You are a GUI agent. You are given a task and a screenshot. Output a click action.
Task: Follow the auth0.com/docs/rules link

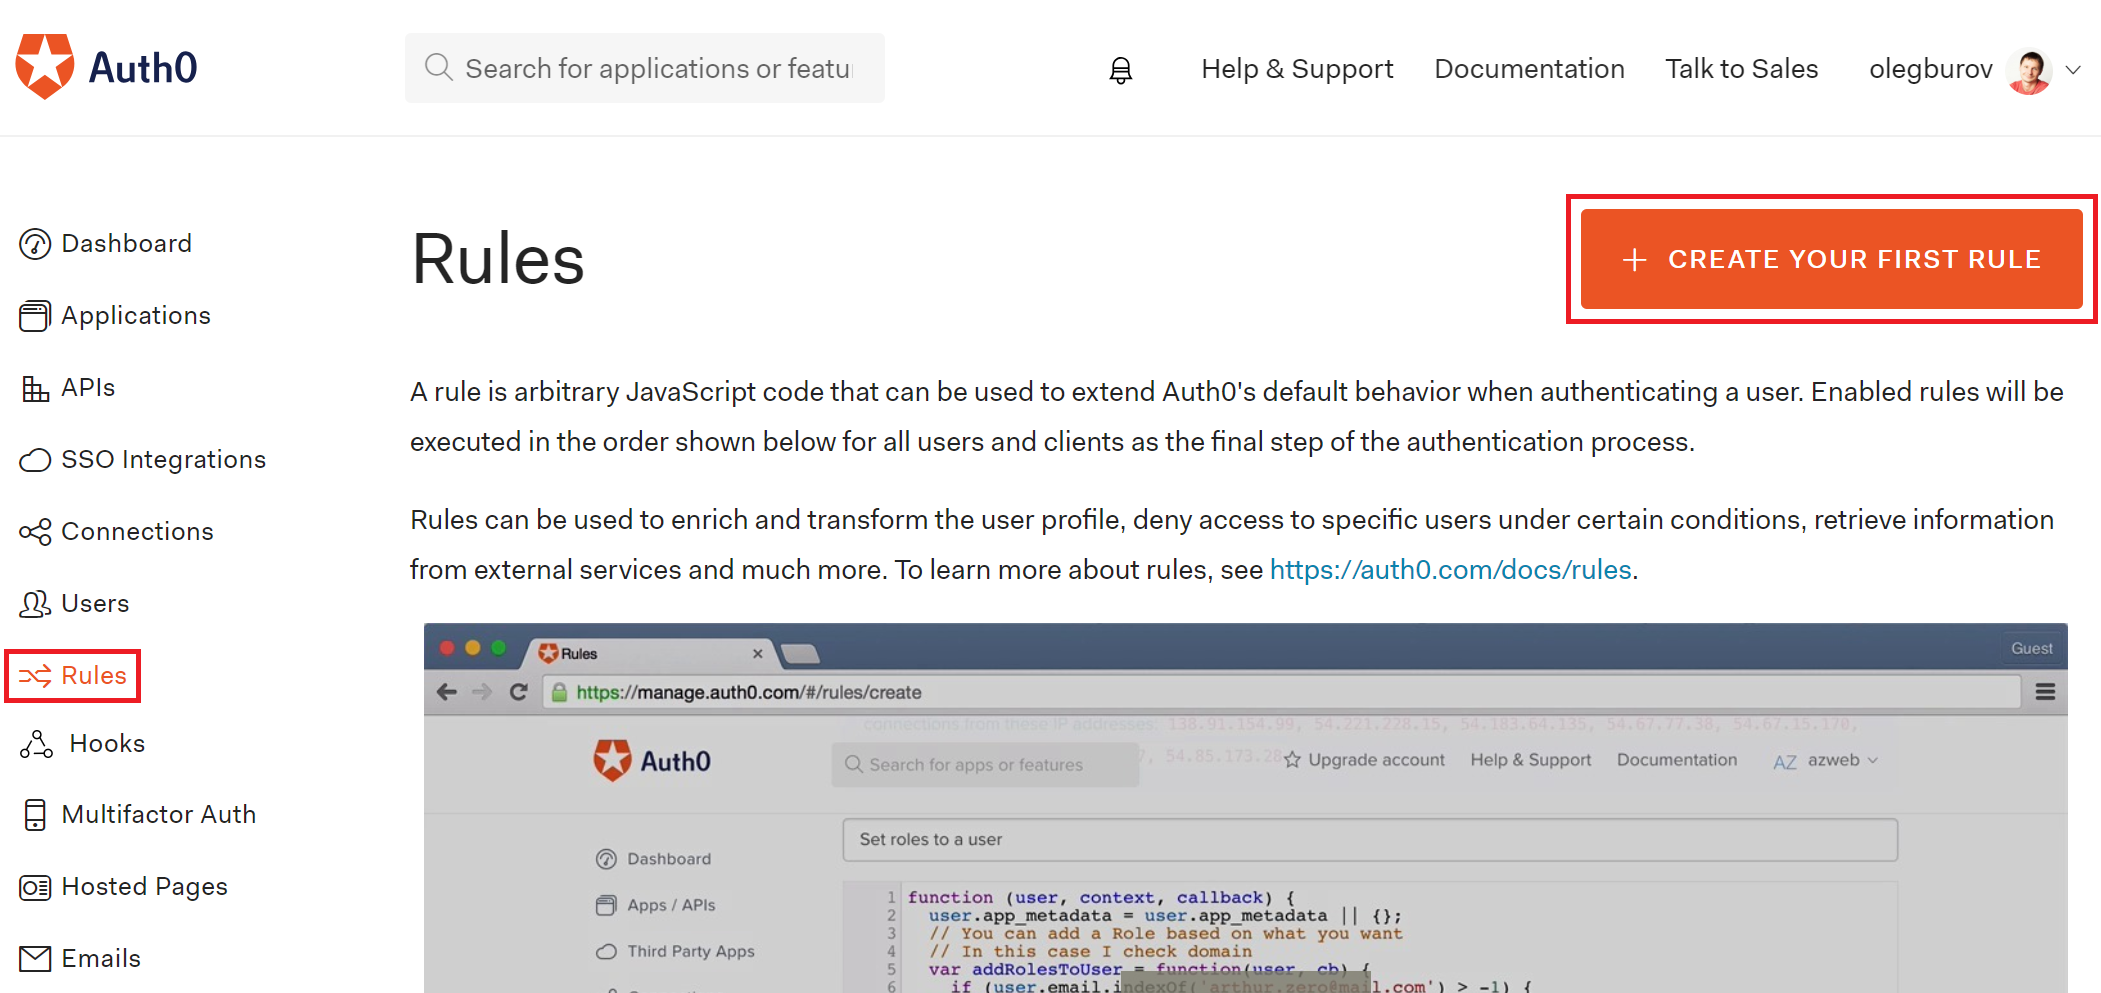pyautogui.click(x=1450, y=570)
